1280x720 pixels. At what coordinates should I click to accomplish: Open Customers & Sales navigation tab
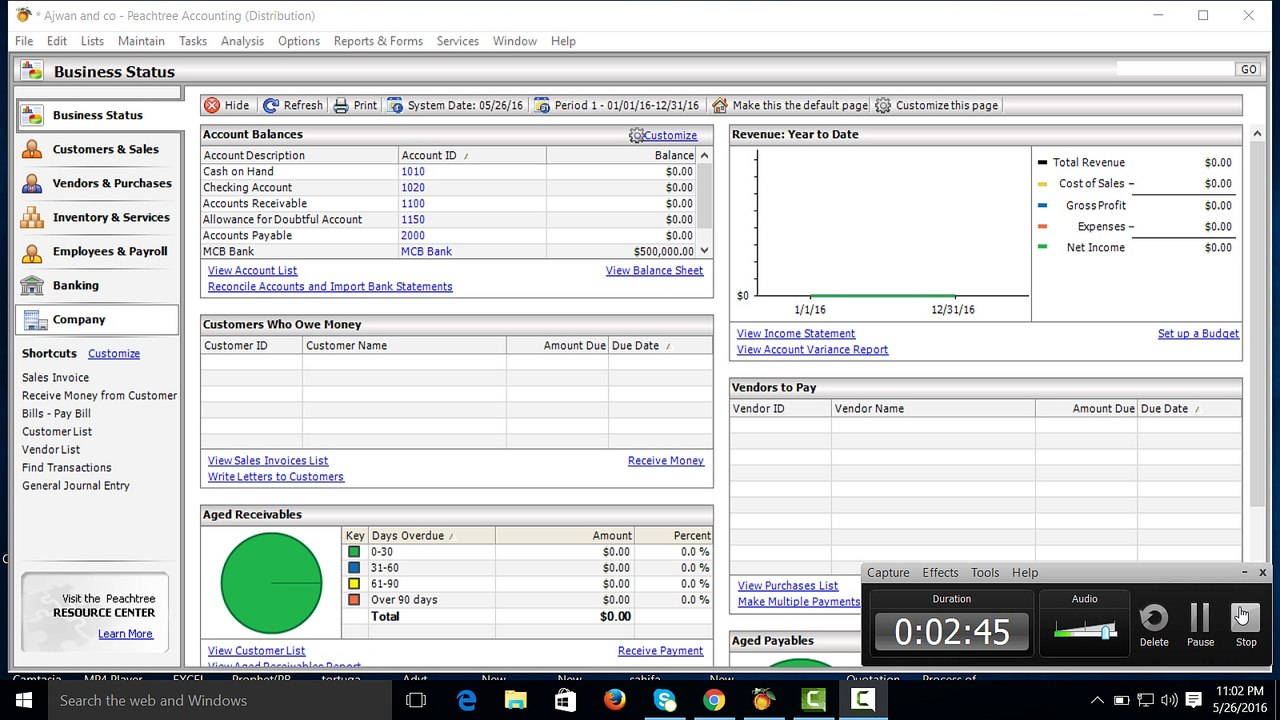point(98,149)
